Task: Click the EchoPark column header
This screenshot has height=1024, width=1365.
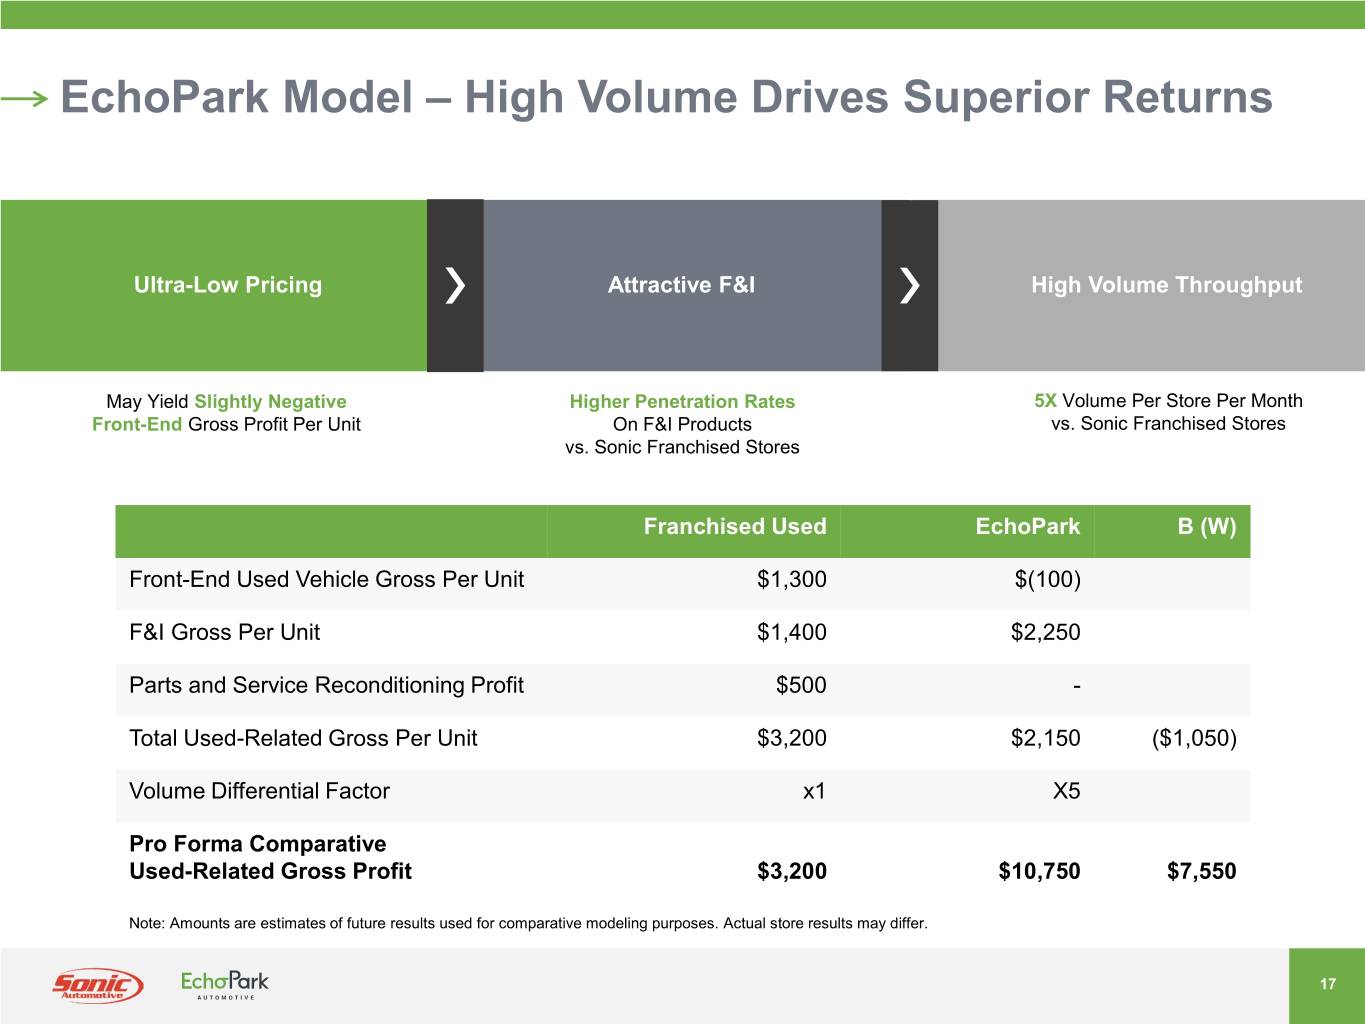Action: pyautogui.click(x=1027, y=527)
